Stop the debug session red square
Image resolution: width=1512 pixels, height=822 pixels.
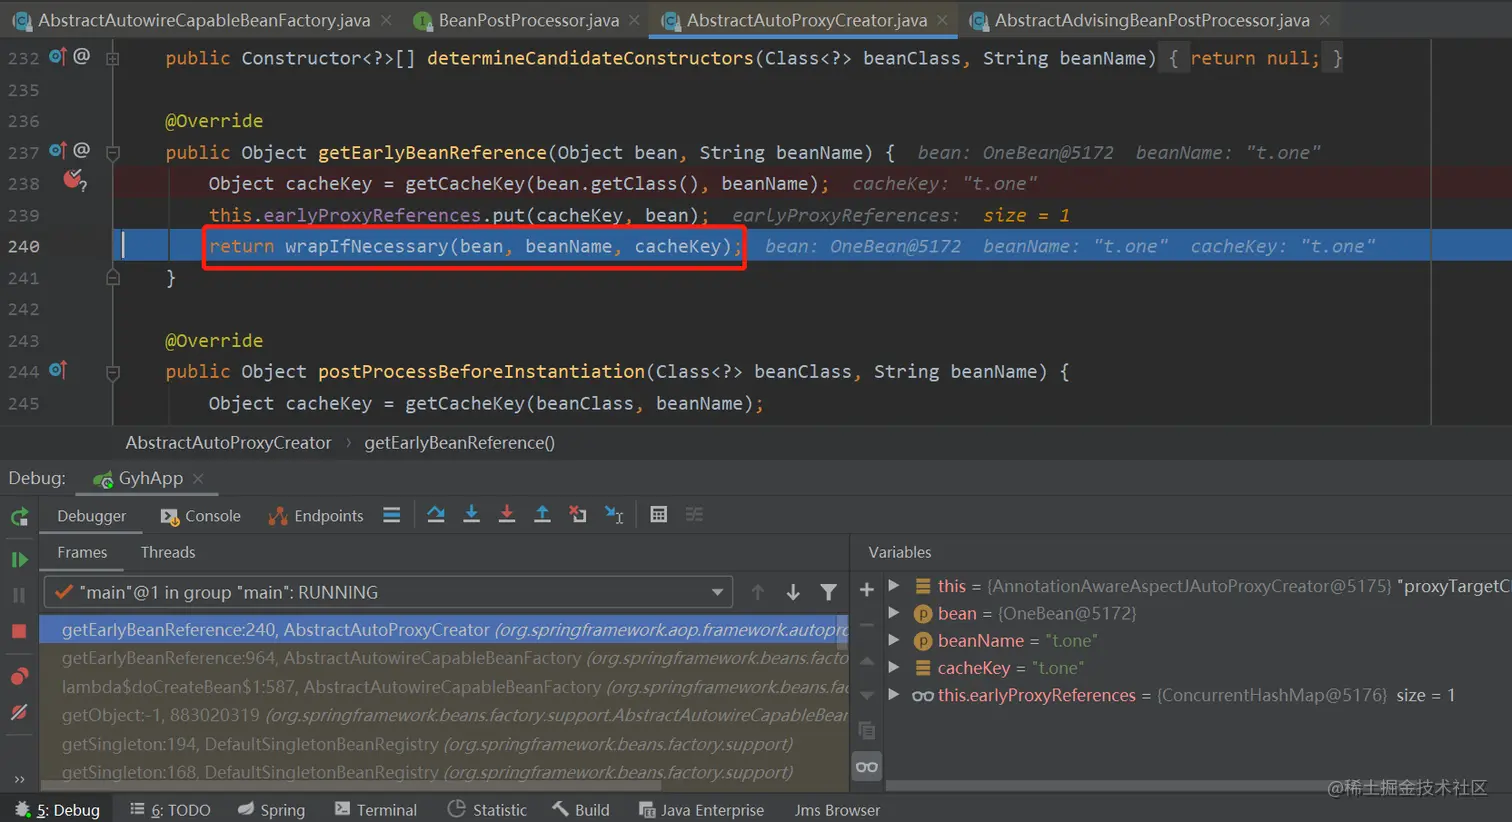point(19,631)
